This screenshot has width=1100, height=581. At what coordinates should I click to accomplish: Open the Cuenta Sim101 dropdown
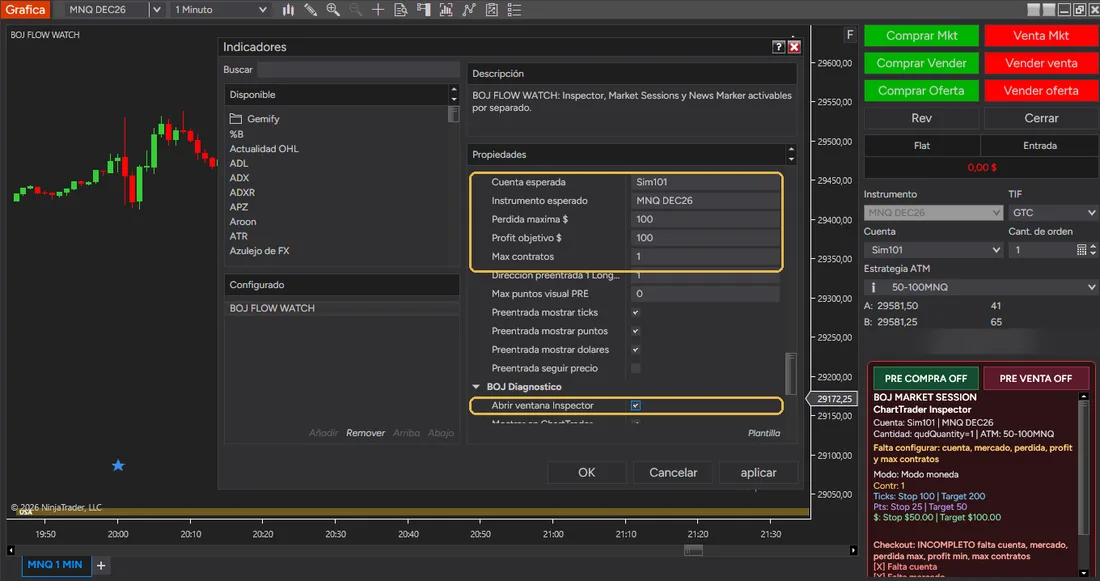(934, 250)
